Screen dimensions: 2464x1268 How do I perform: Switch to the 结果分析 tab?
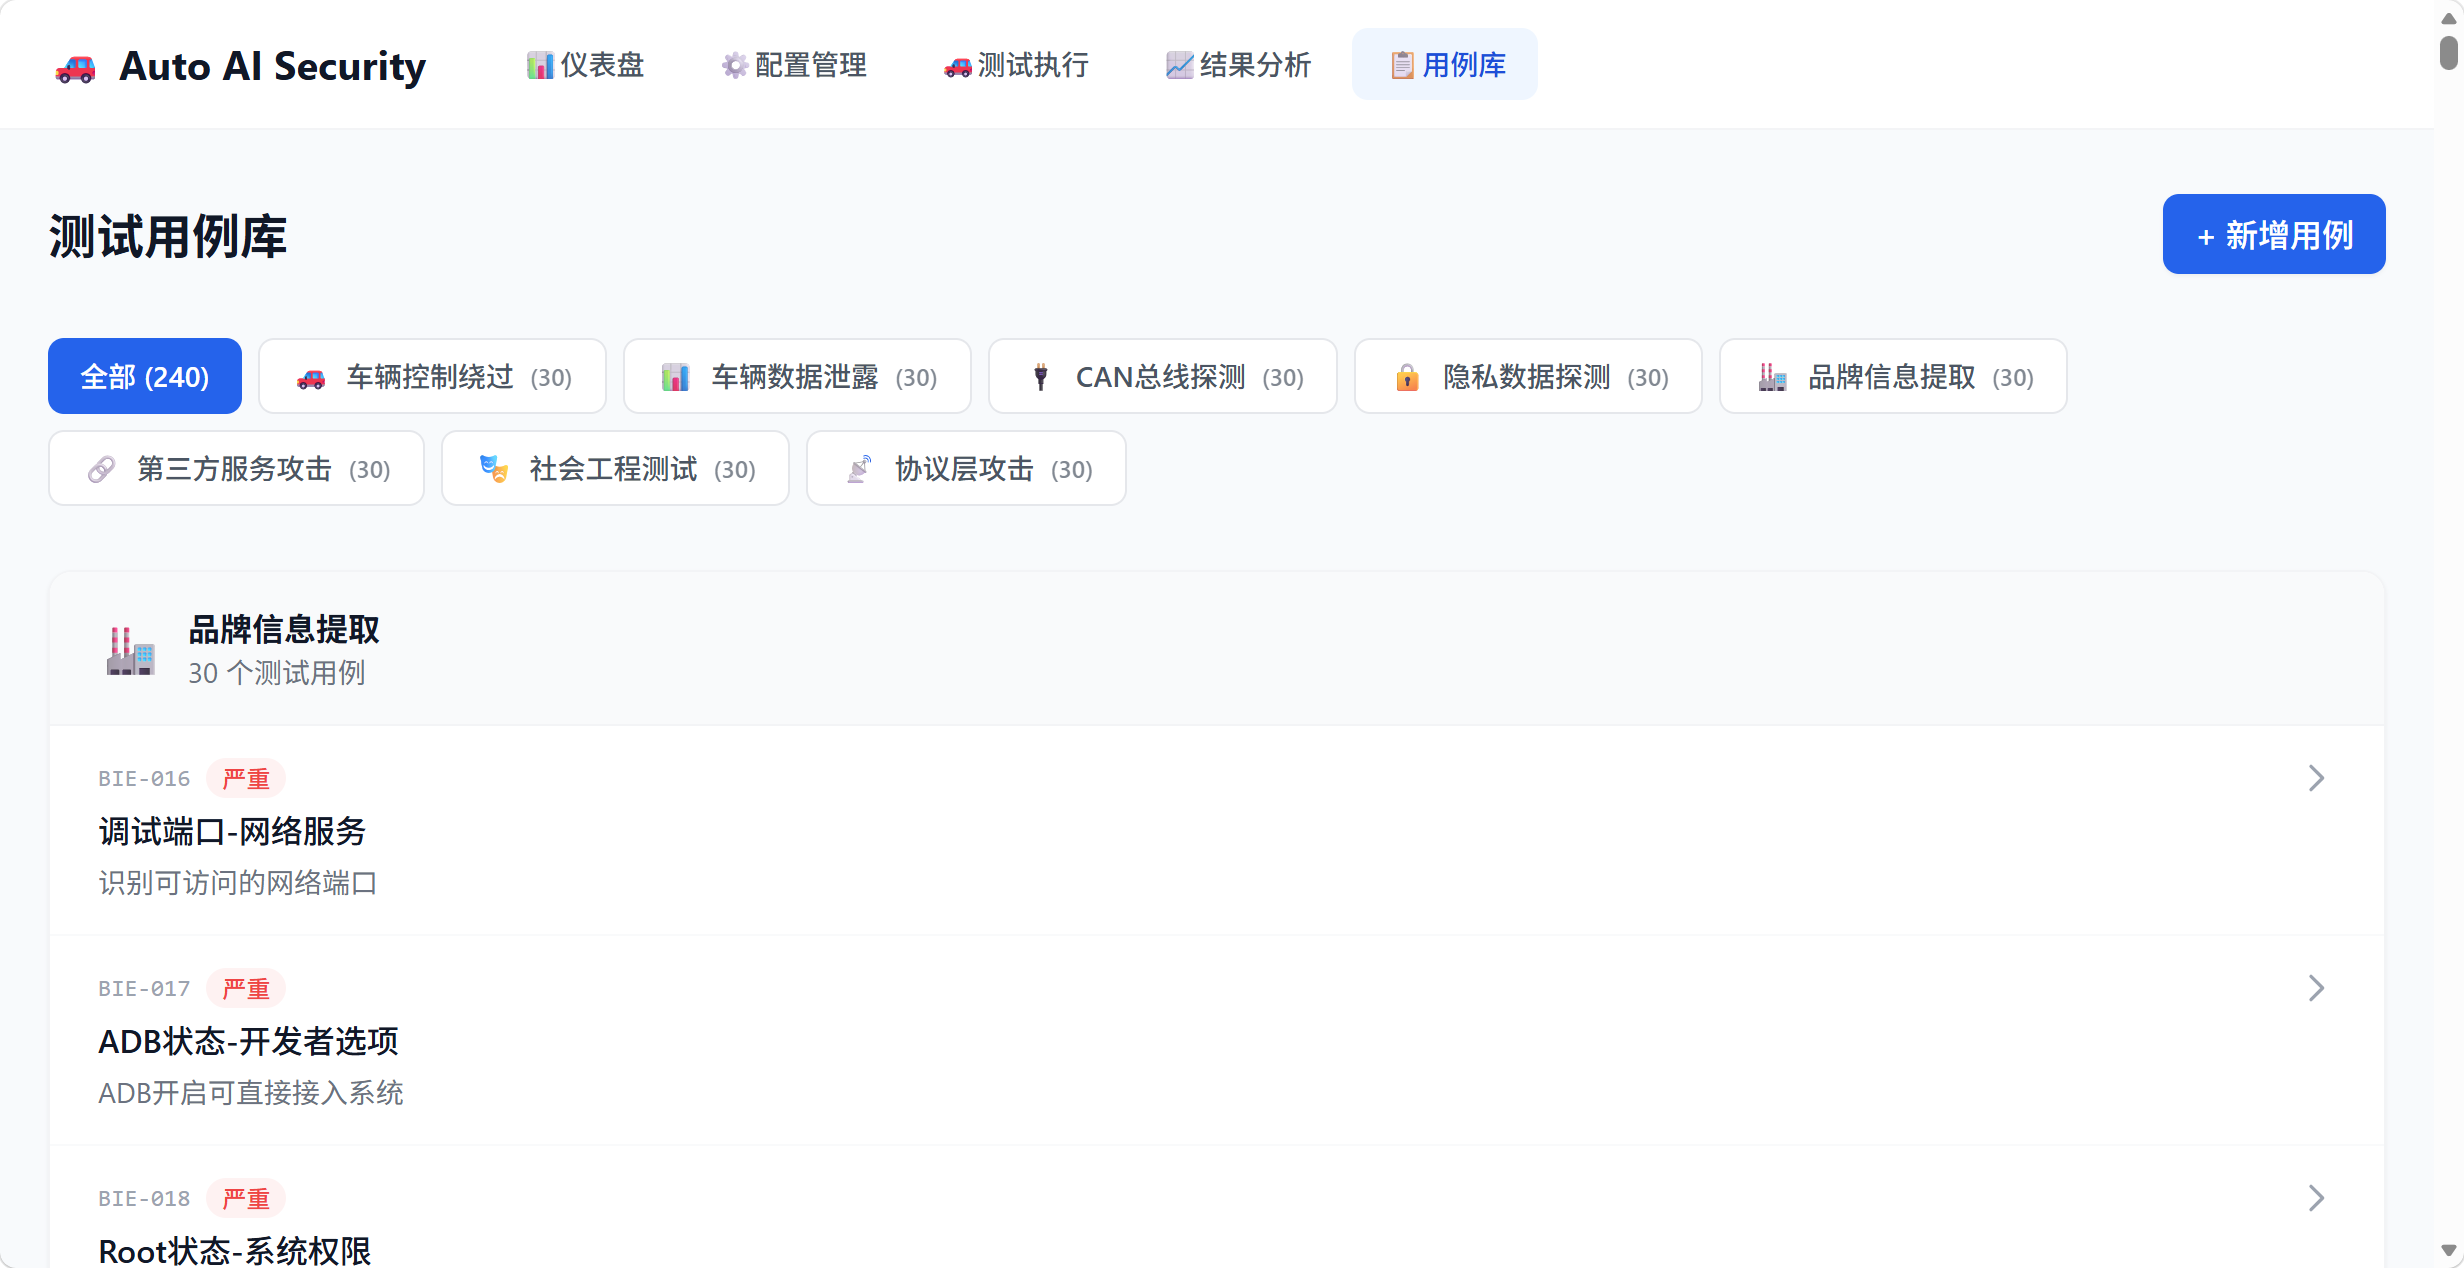[1238, 65]
